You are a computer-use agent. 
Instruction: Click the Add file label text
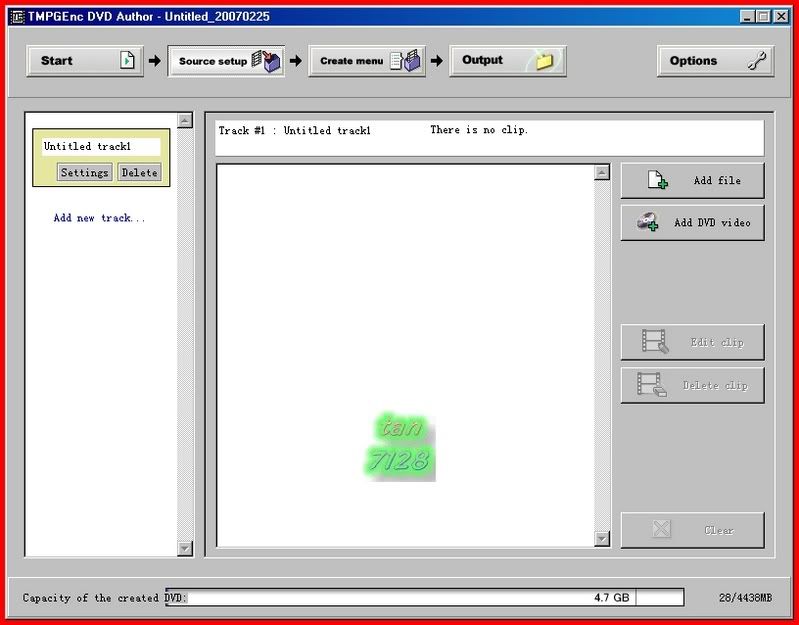pos(717,180)
